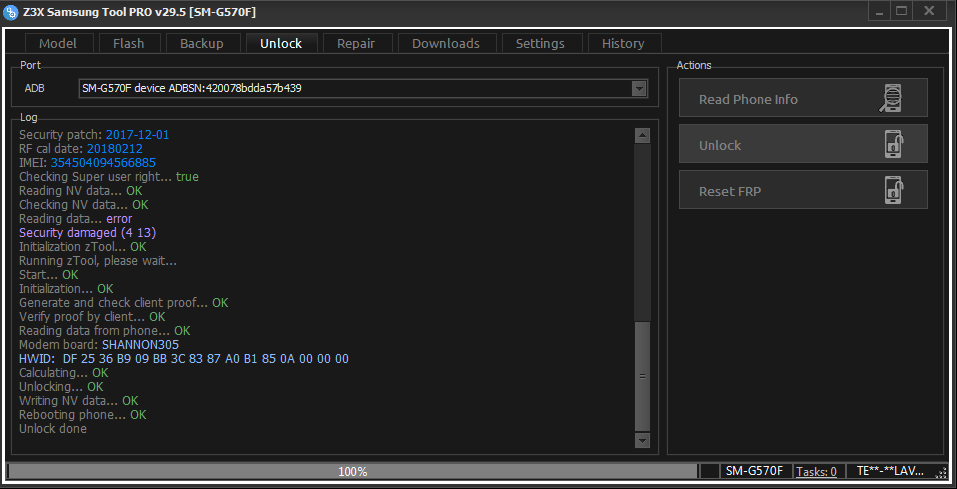Image resolution: width=957 pixels, height=489 pixels.
Task: Click the 'Unlock done' log line
Action: tap(53, 429)
